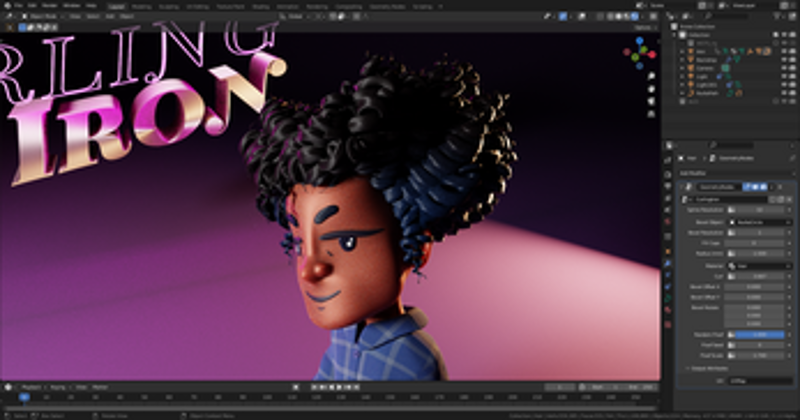This screenshot has height=420, width=800.
Task: Open the Render menu
Action: pos(49,6)
